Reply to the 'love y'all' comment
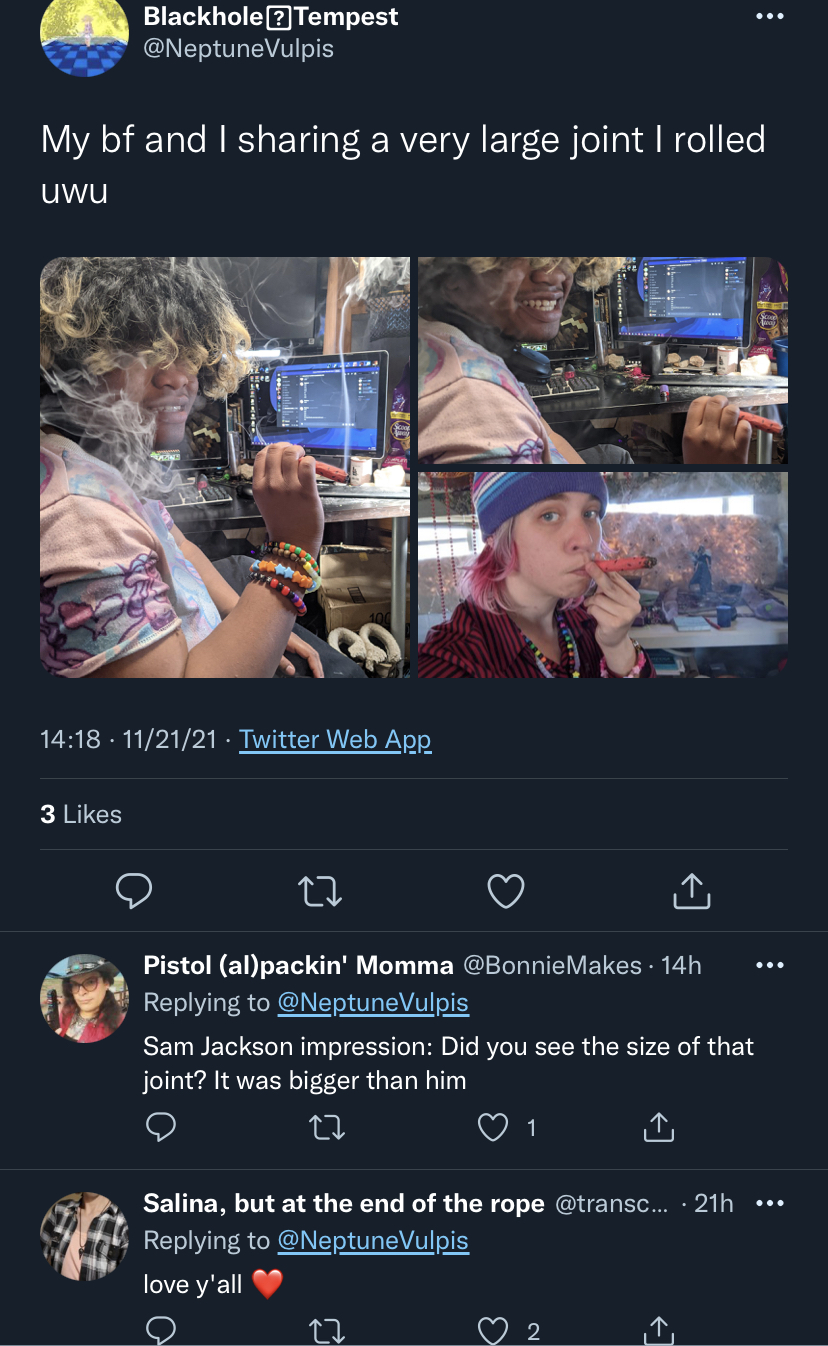This screenshot has width=828, height=1346. [161, 1331]
